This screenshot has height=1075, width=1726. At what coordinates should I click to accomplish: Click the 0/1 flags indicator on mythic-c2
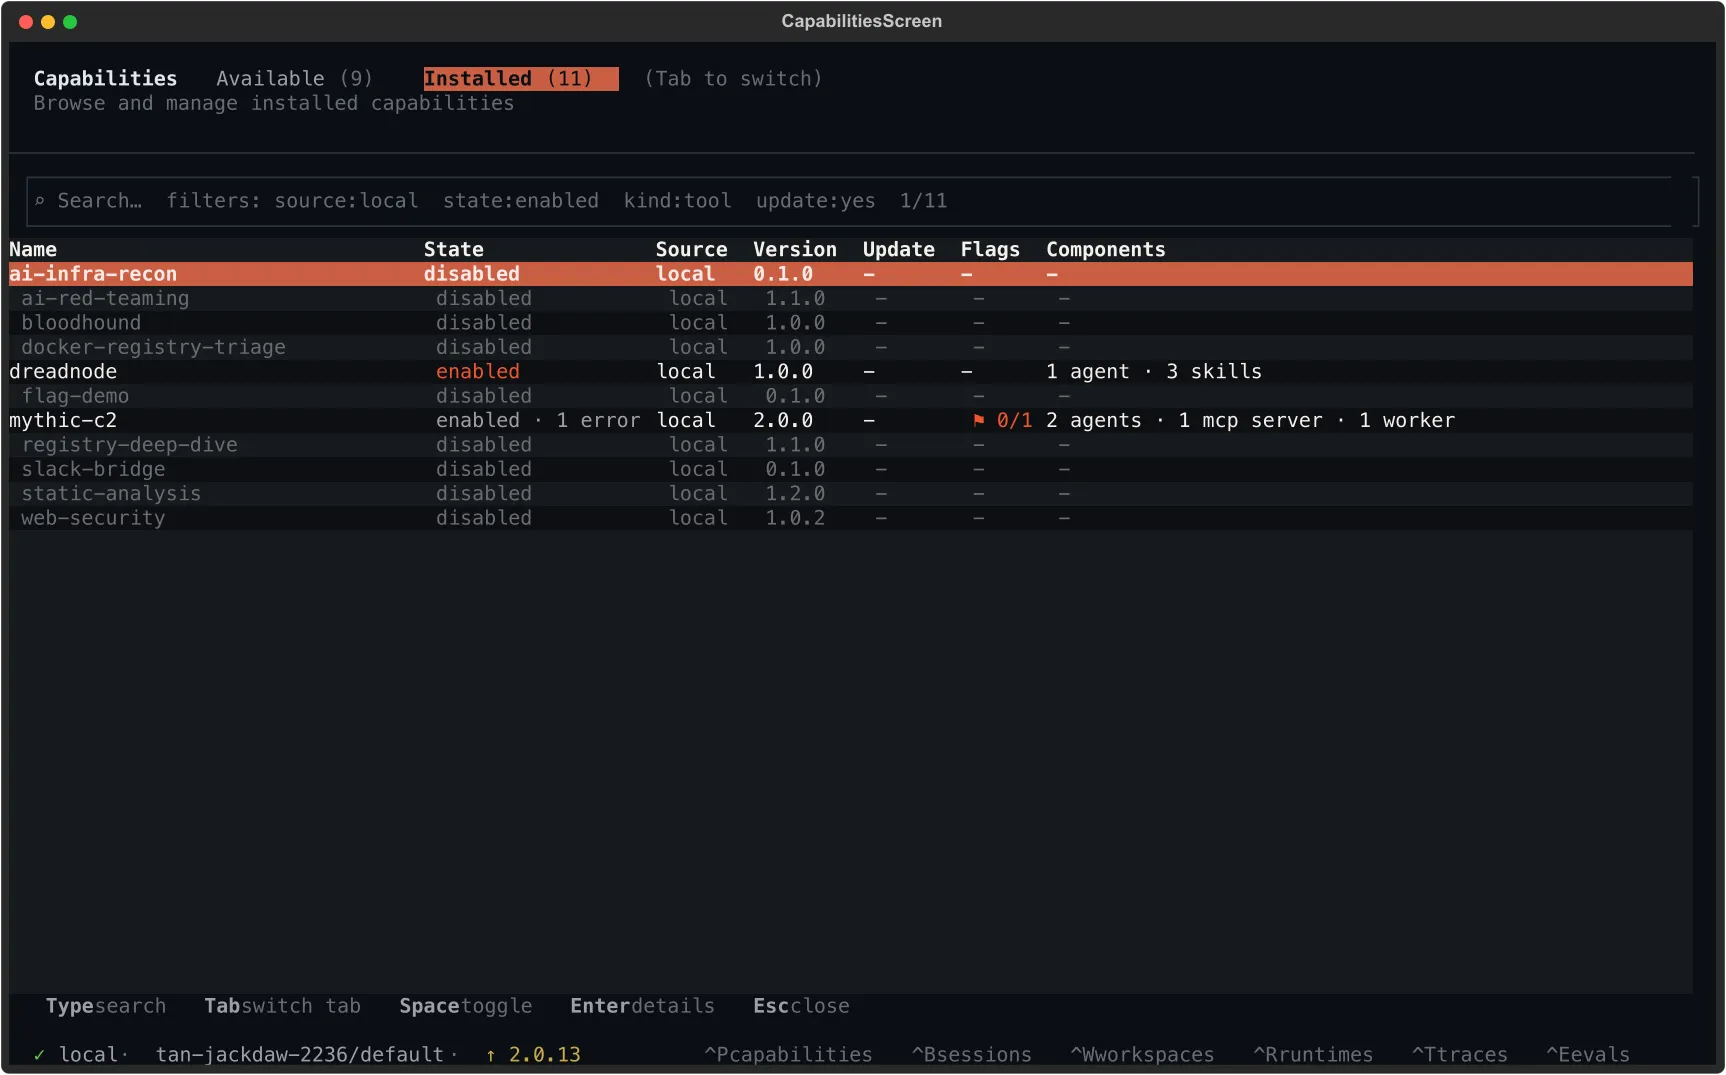click(1014, 421)
